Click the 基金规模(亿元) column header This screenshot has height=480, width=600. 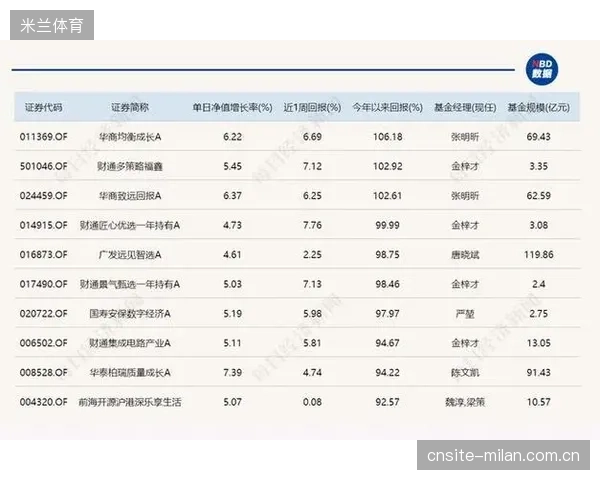[538, 108]
